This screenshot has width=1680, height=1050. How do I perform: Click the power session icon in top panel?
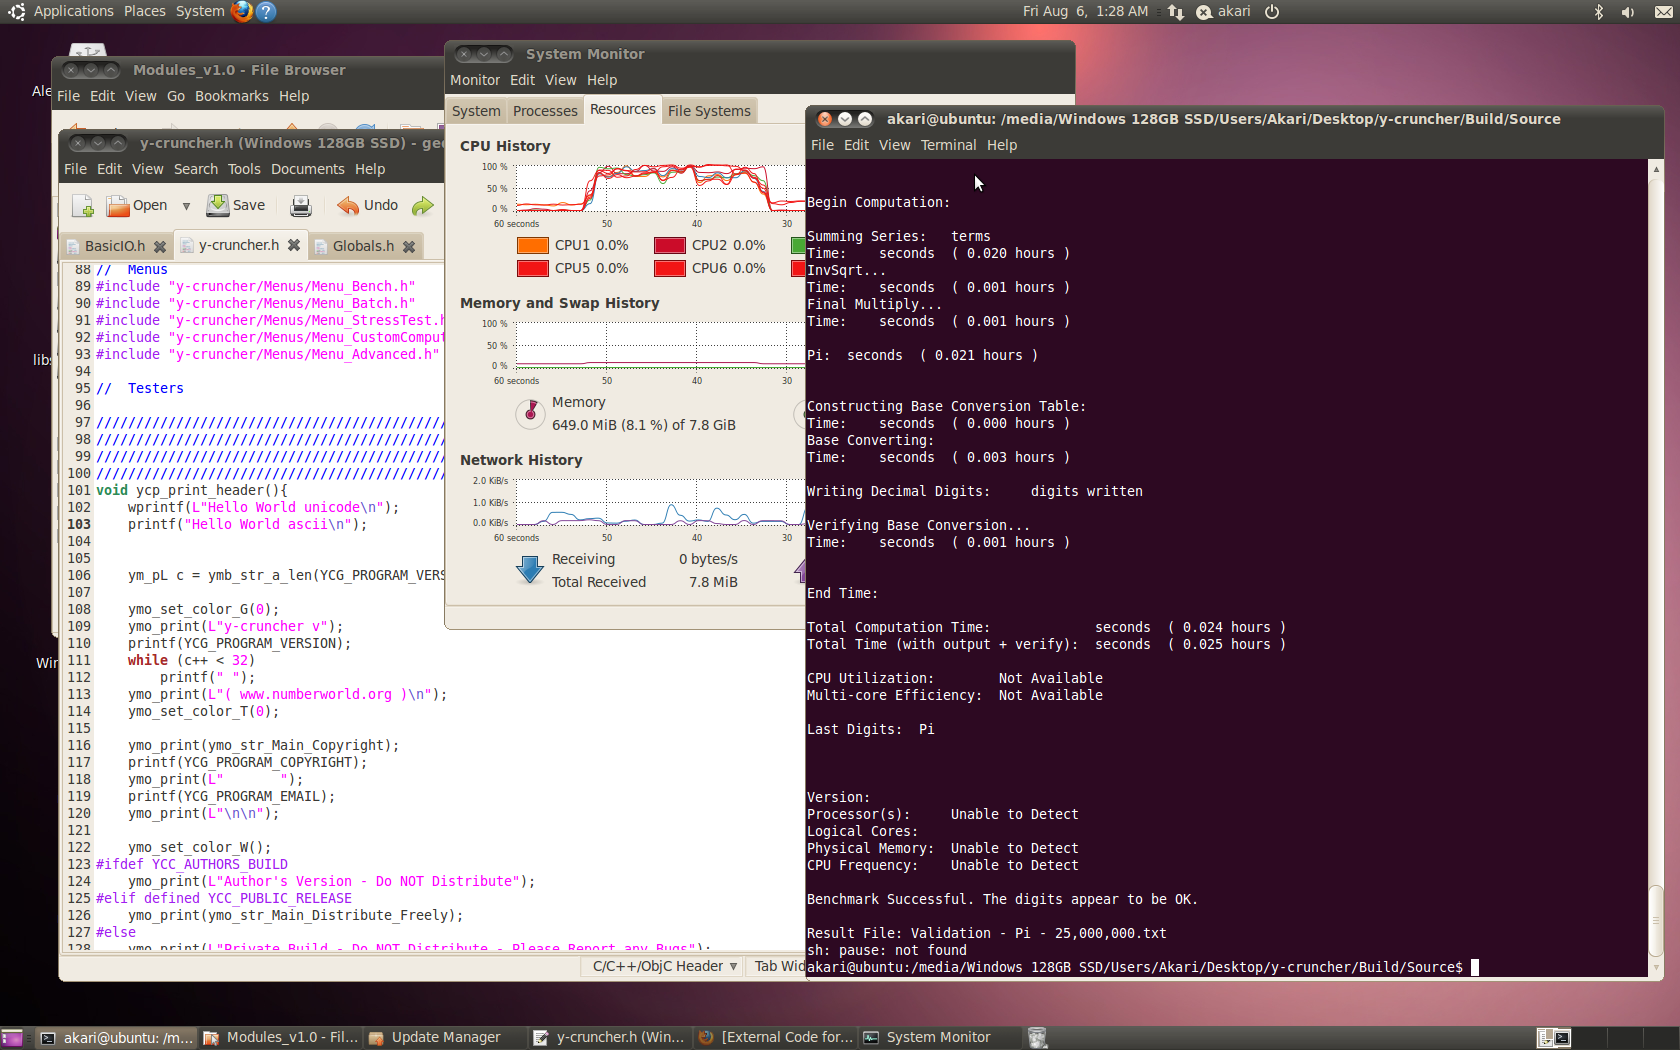pos(1272,12)
